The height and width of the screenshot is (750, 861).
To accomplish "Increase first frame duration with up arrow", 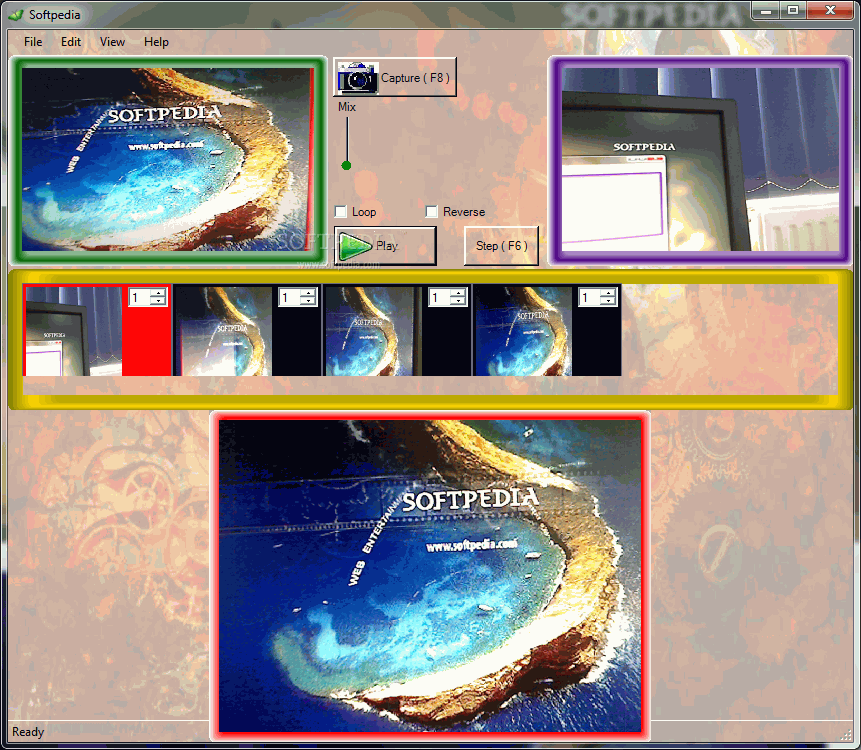I will coord(159,293).
